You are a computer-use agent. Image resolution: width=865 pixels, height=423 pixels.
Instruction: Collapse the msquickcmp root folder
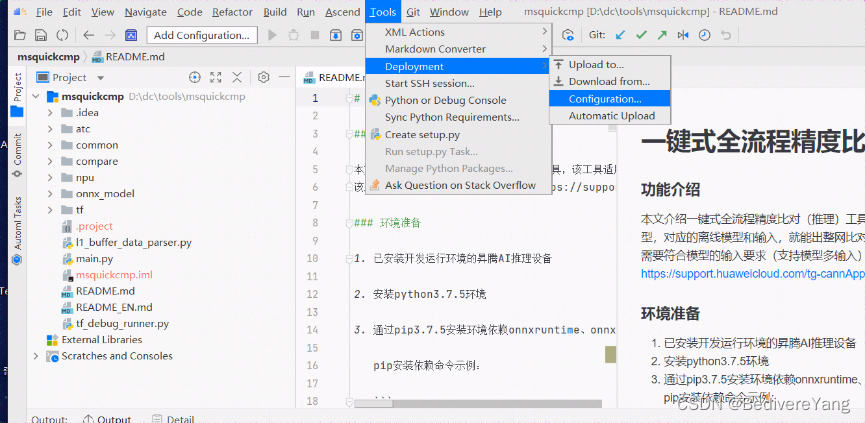(x=36, y=97)
